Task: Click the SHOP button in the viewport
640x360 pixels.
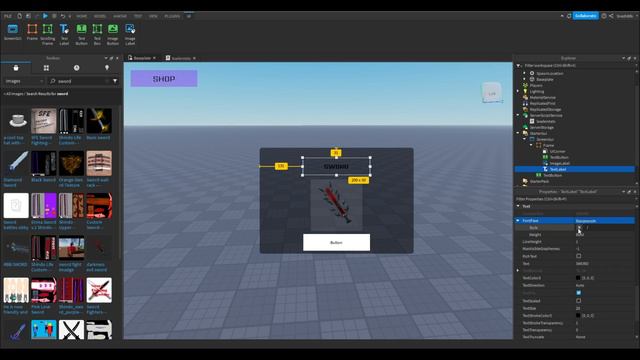Action: click(164, 78)
